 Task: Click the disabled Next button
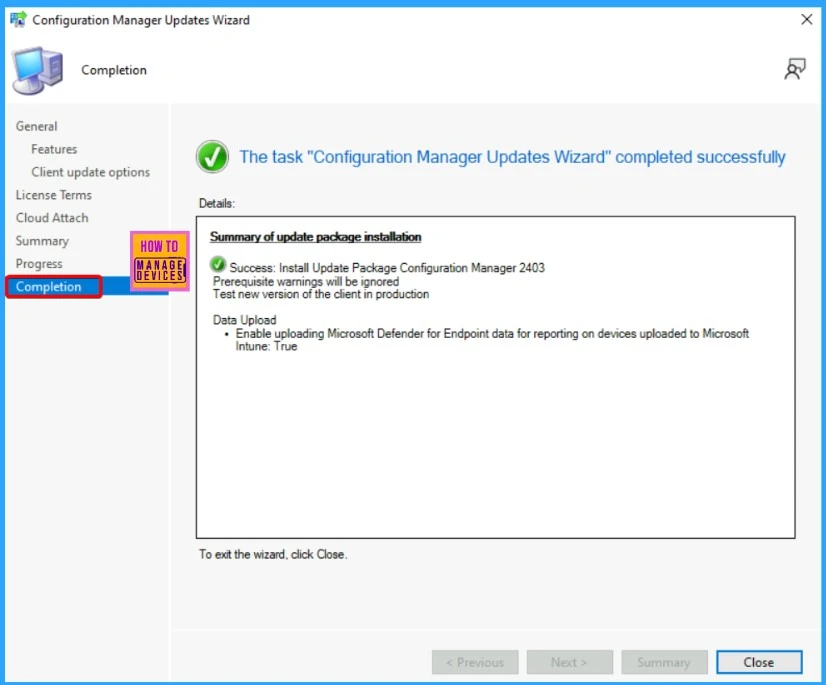(569, 662)
